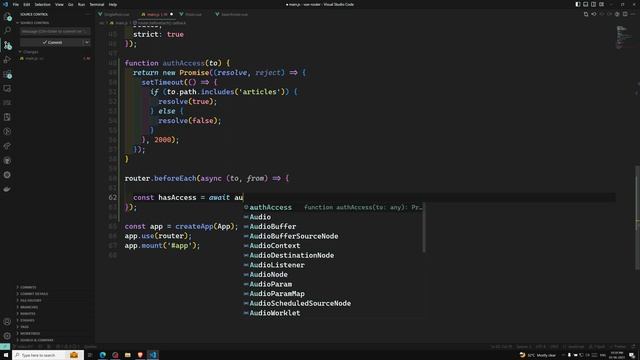Click the Prettier status bar item

(619, 347)
